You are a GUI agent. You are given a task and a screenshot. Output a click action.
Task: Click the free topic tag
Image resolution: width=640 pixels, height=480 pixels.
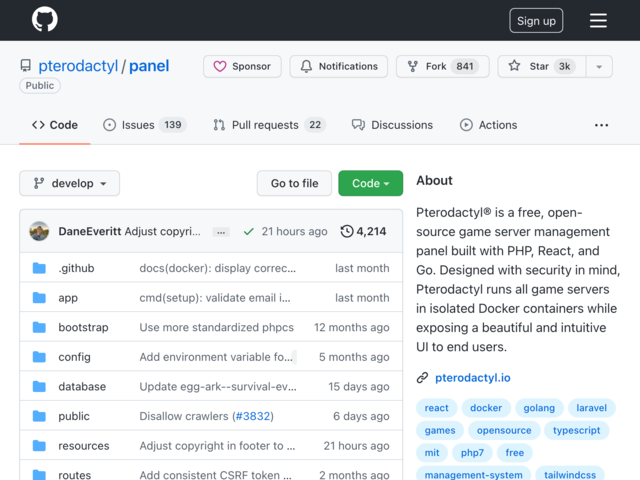tap(514, 453)
